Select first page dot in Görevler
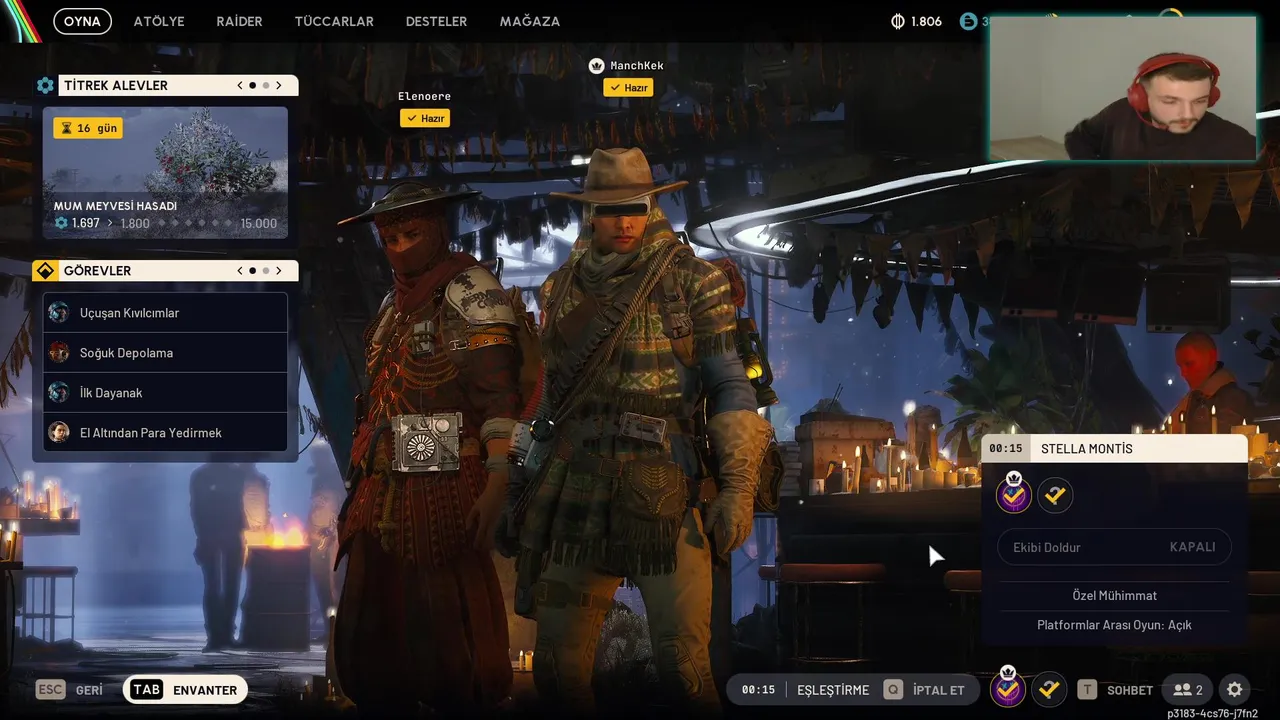 pos(252,271)
